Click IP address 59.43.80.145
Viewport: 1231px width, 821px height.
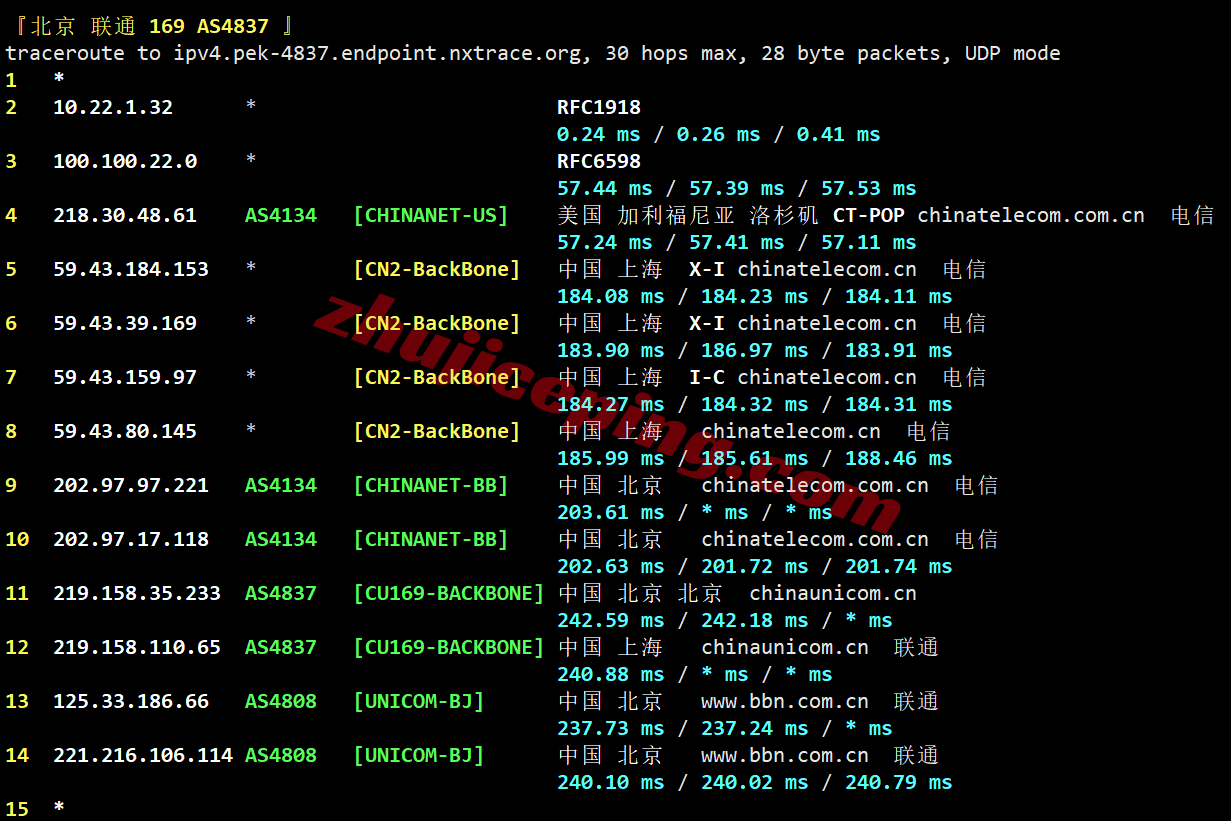[x=125, y=431]
